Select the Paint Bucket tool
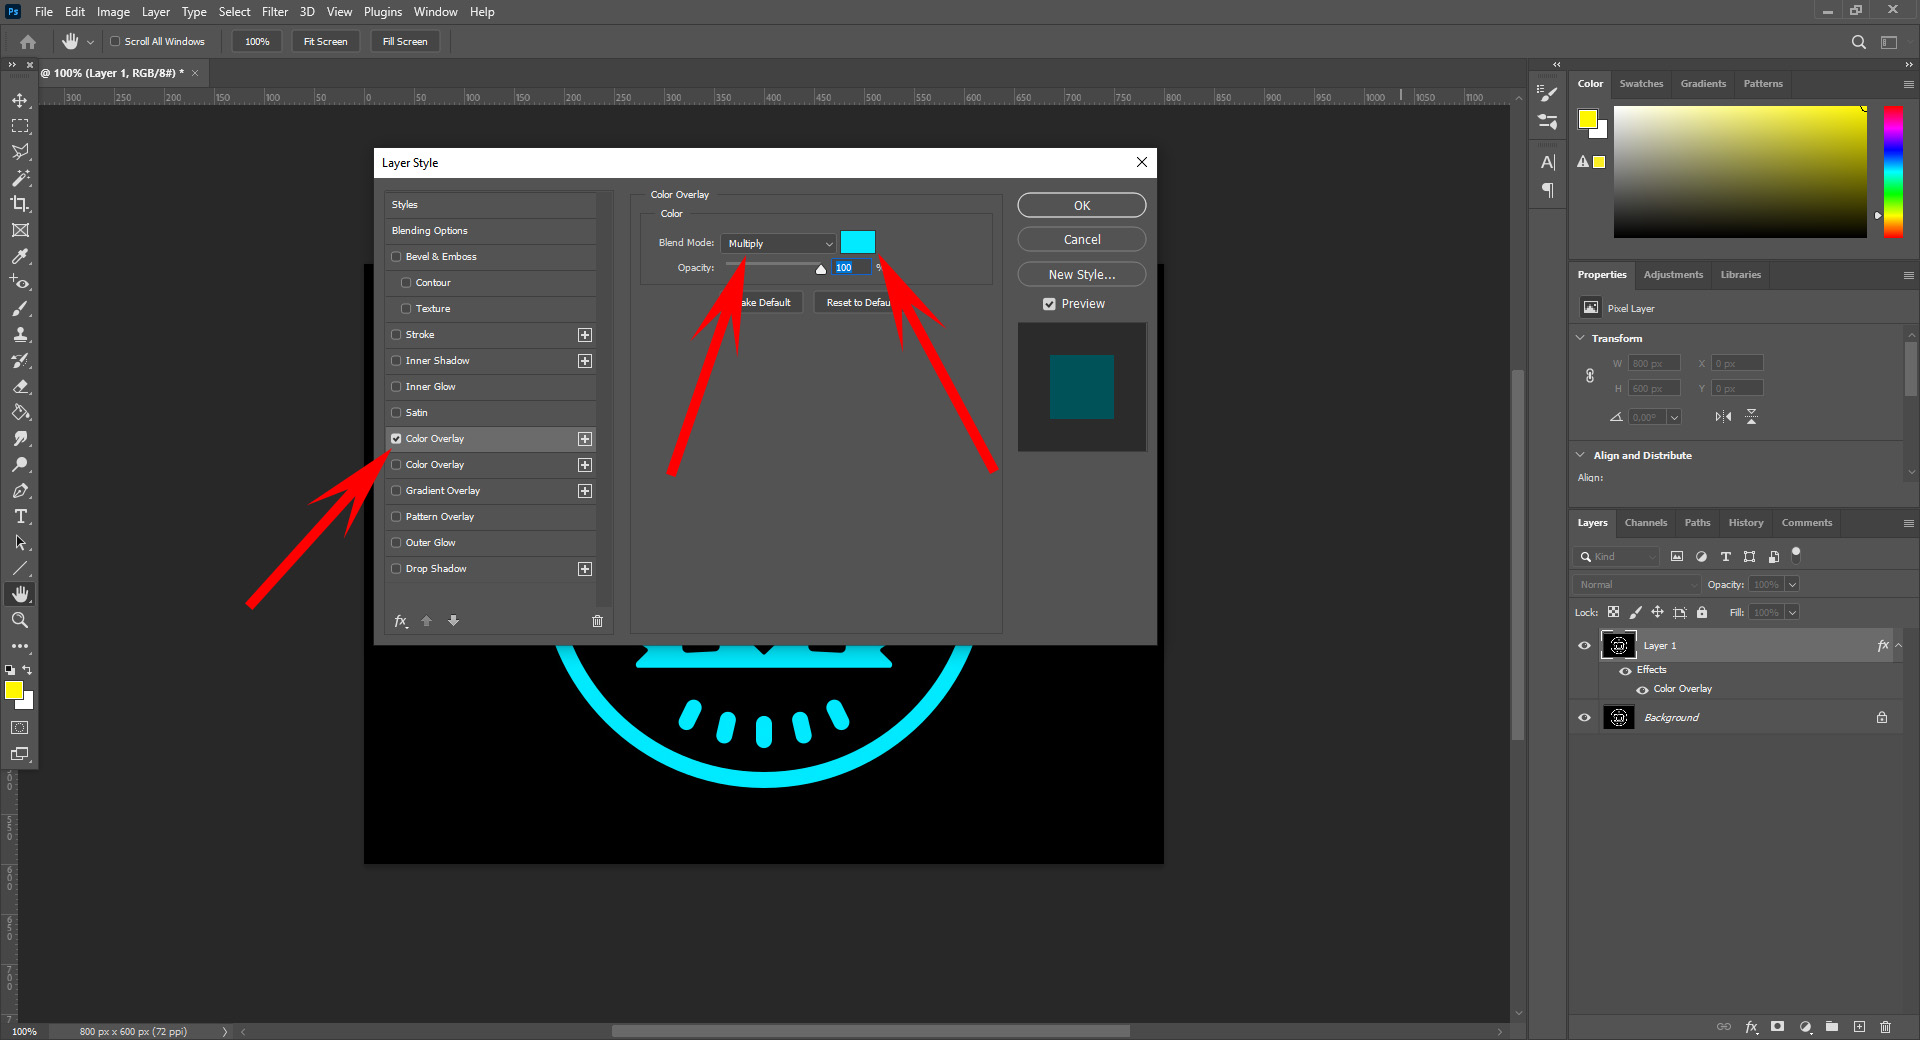The width and height of the screenshot is (1920, 1040). pyautogui.click(x=20, y=412)
